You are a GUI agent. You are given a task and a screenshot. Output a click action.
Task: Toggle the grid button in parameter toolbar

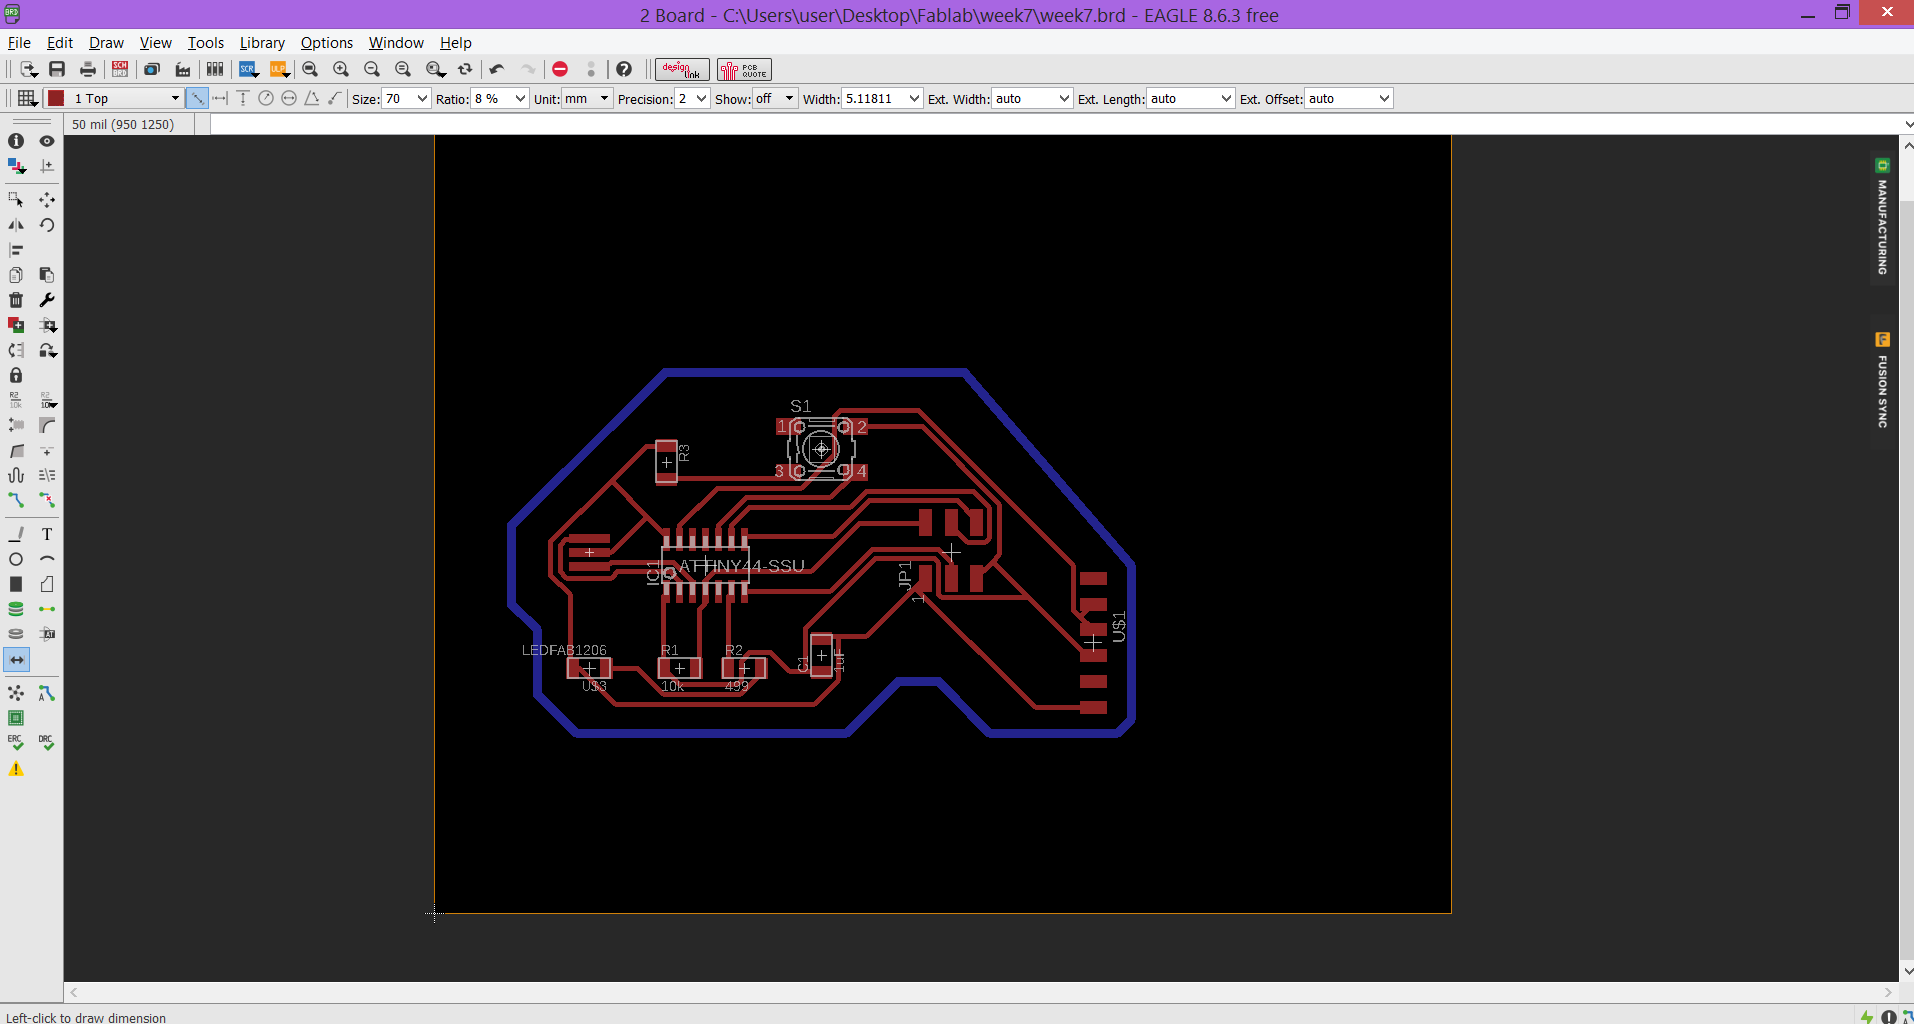pos(27,98)
